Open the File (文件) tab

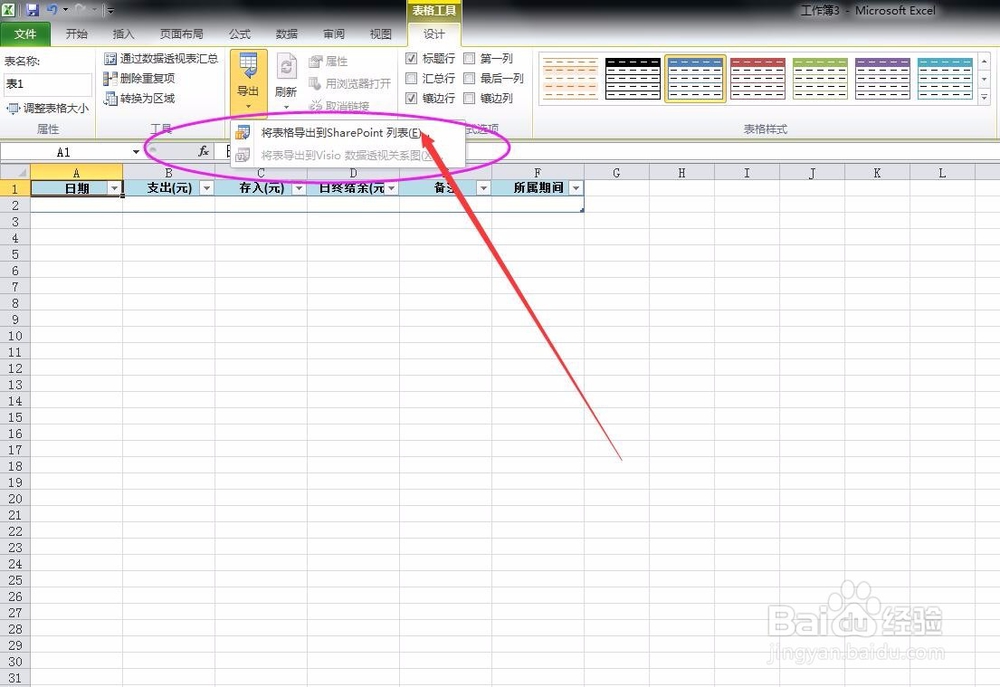pyautogui.click(x=25, y=34)
